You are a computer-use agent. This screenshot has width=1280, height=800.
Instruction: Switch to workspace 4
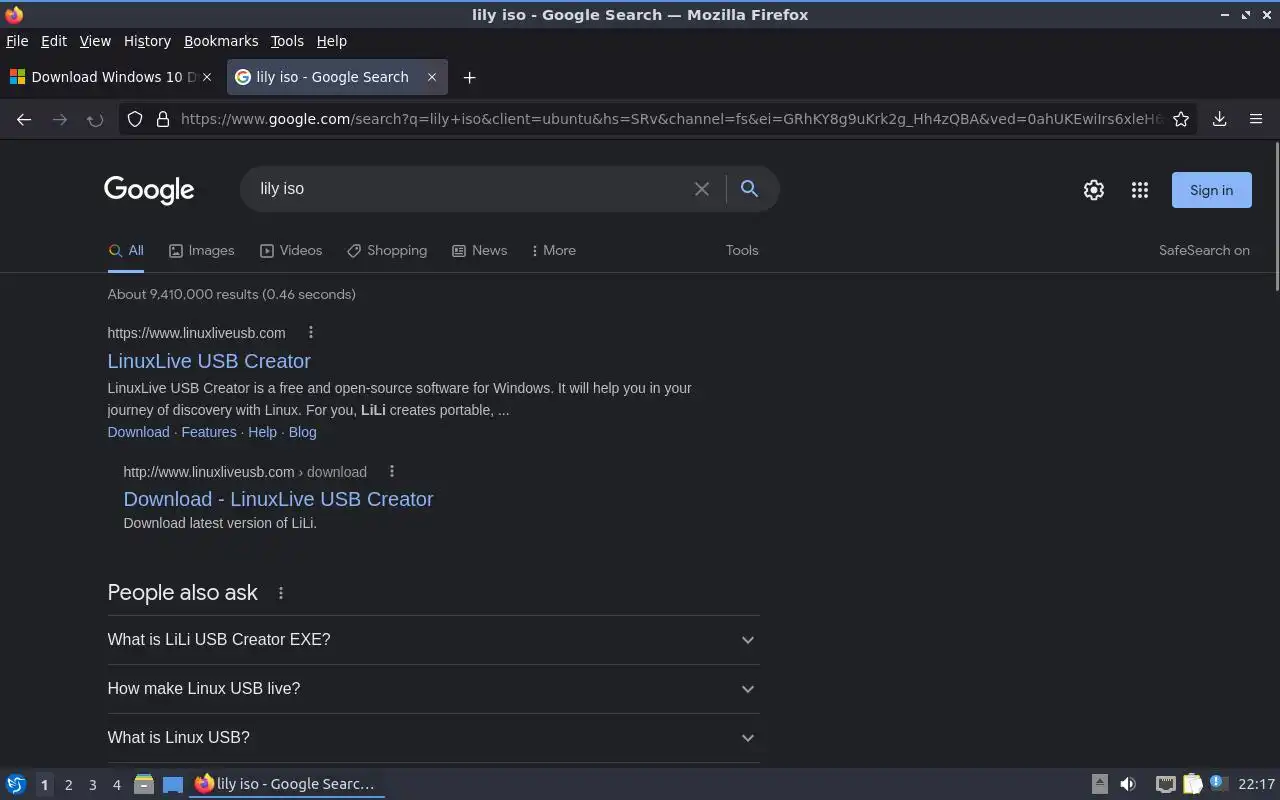[116, 785]
